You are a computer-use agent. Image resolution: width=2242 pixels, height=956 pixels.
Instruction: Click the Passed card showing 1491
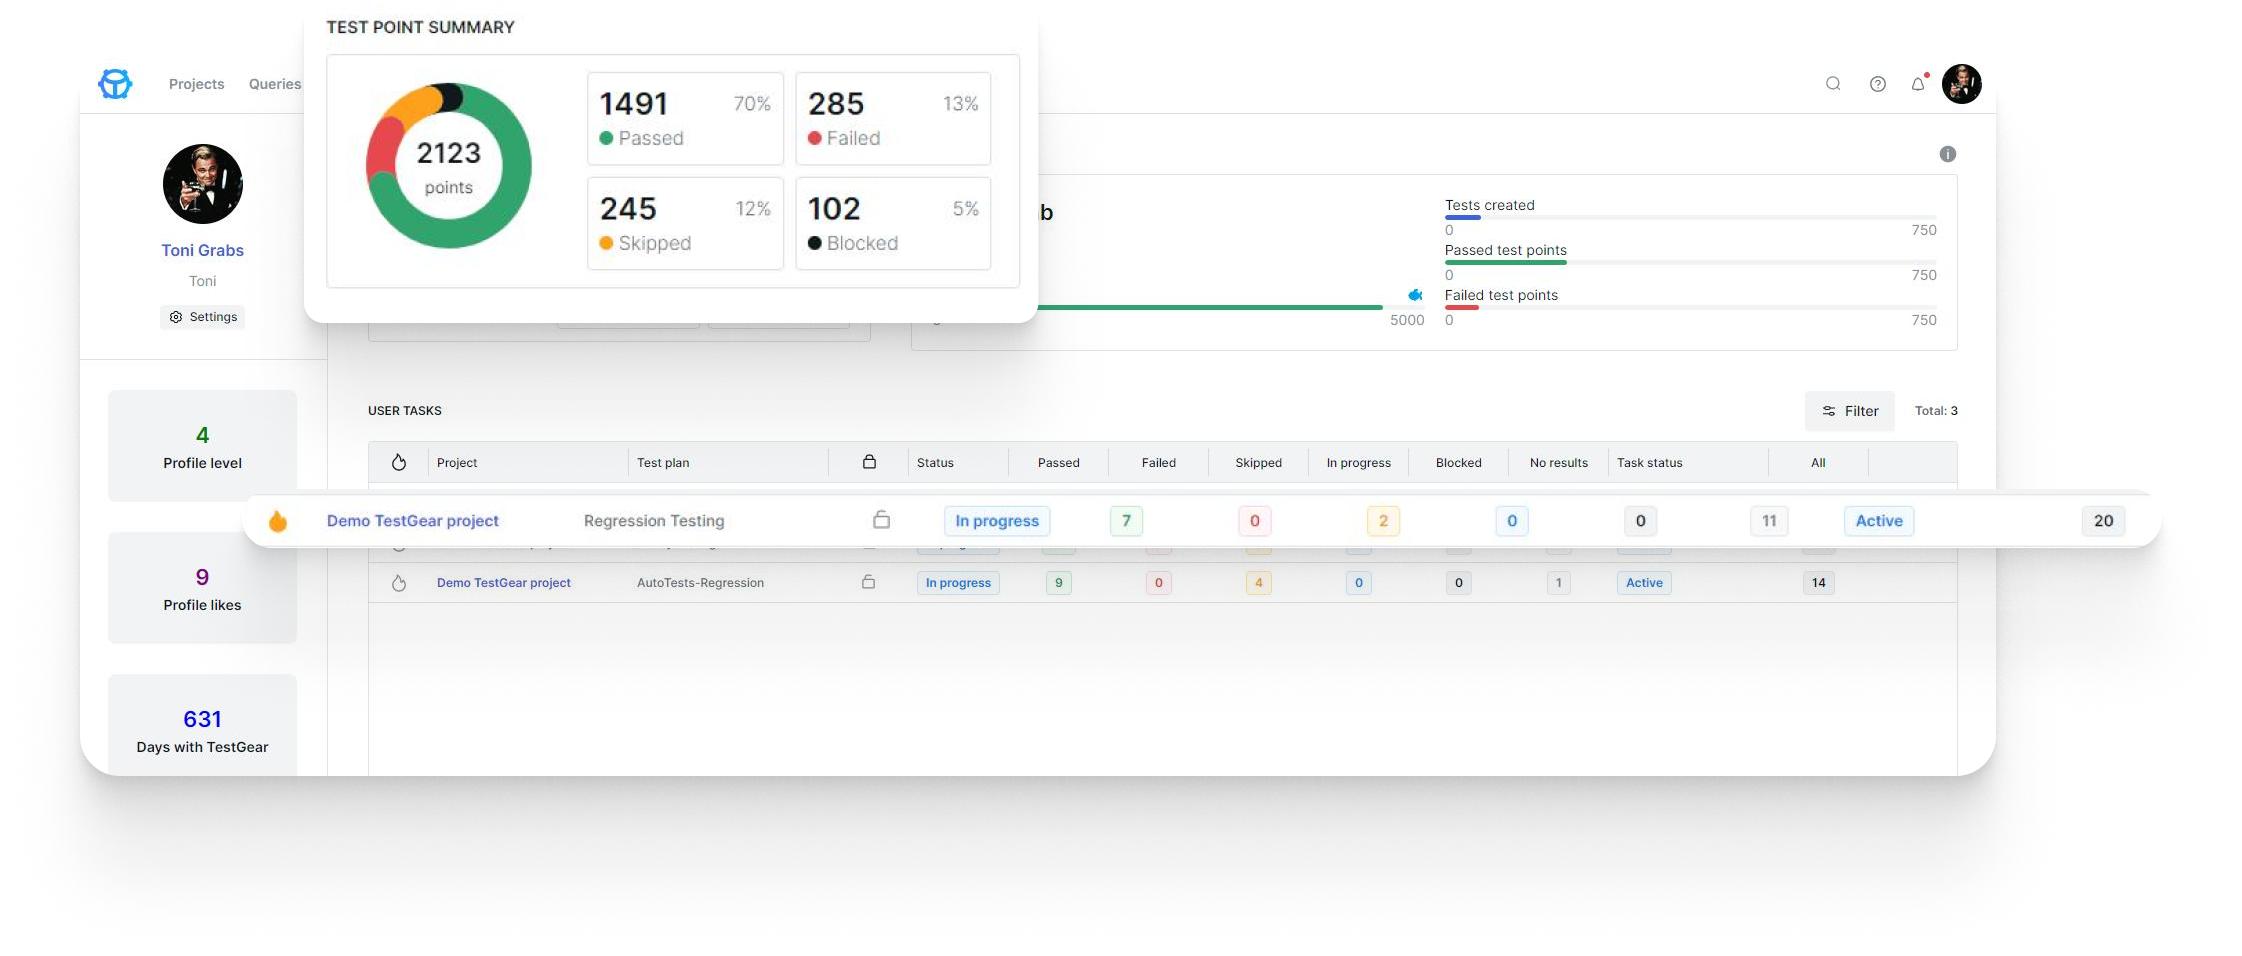(x=685, y=119)
